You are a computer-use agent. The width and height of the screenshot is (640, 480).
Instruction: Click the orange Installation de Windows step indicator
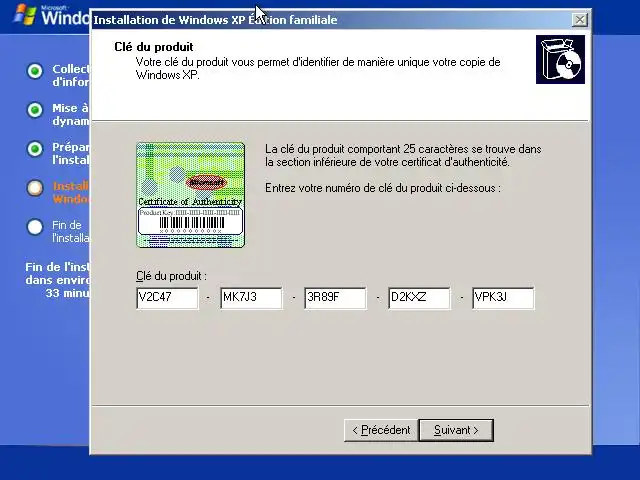35,188
